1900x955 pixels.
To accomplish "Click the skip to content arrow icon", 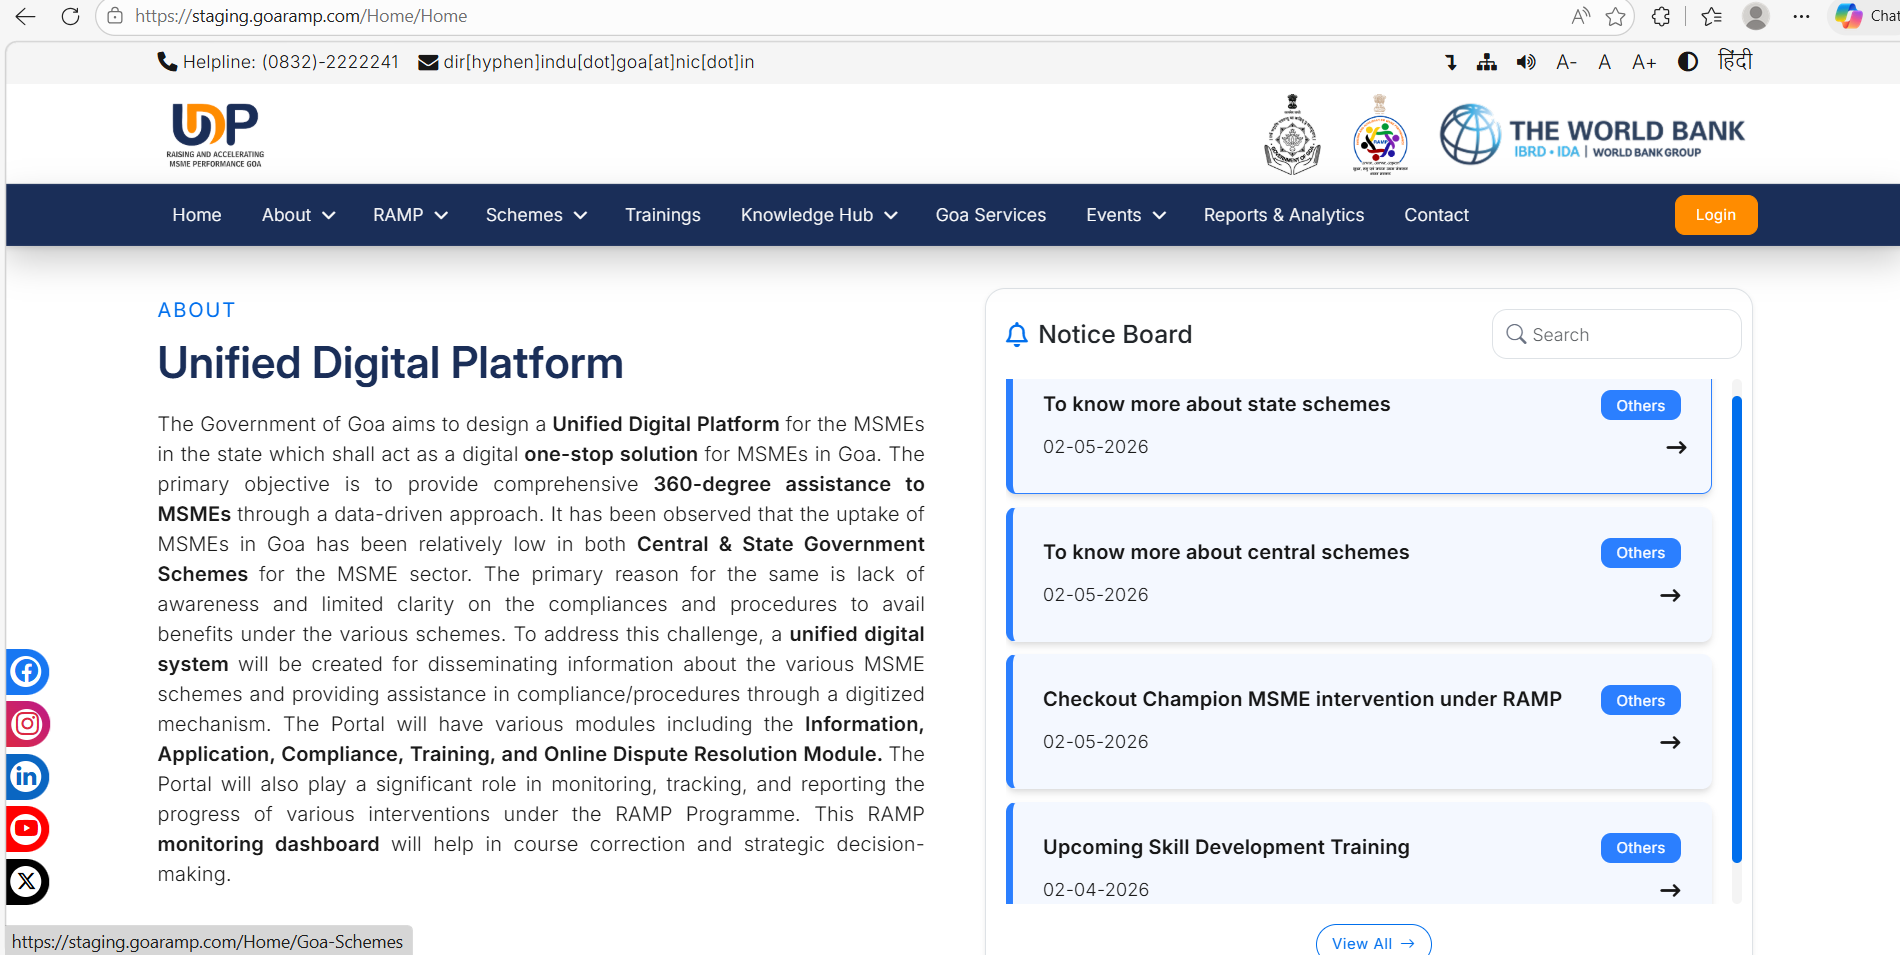I will [x=1451, y=62].
